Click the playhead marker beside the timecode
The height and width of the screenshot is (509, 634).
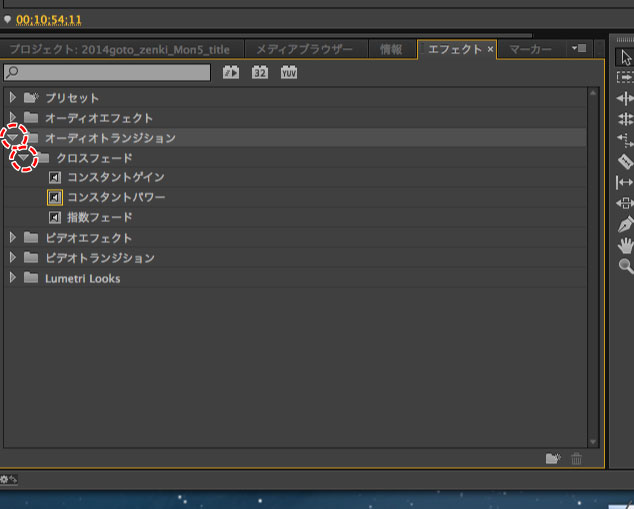click(x=7, y=19)
